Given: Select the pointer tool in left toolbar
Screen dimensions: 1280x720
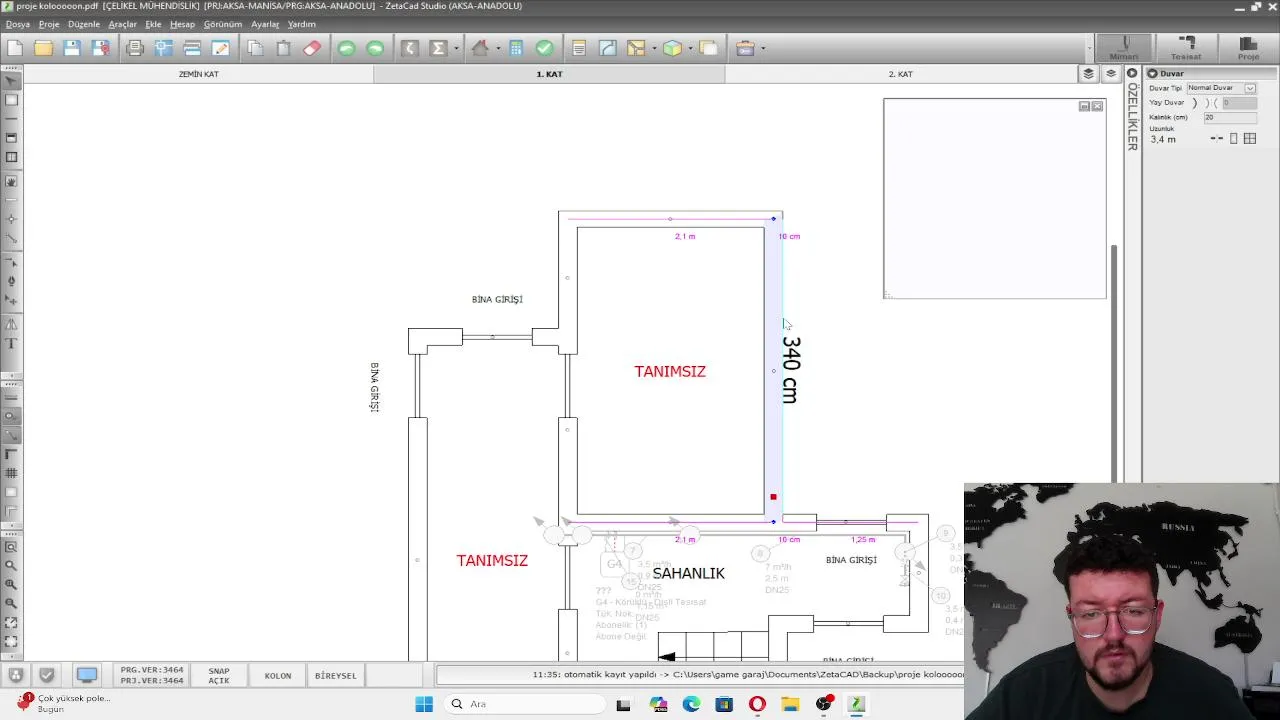Looking at the screenshot, I should [x=12, y=81].
